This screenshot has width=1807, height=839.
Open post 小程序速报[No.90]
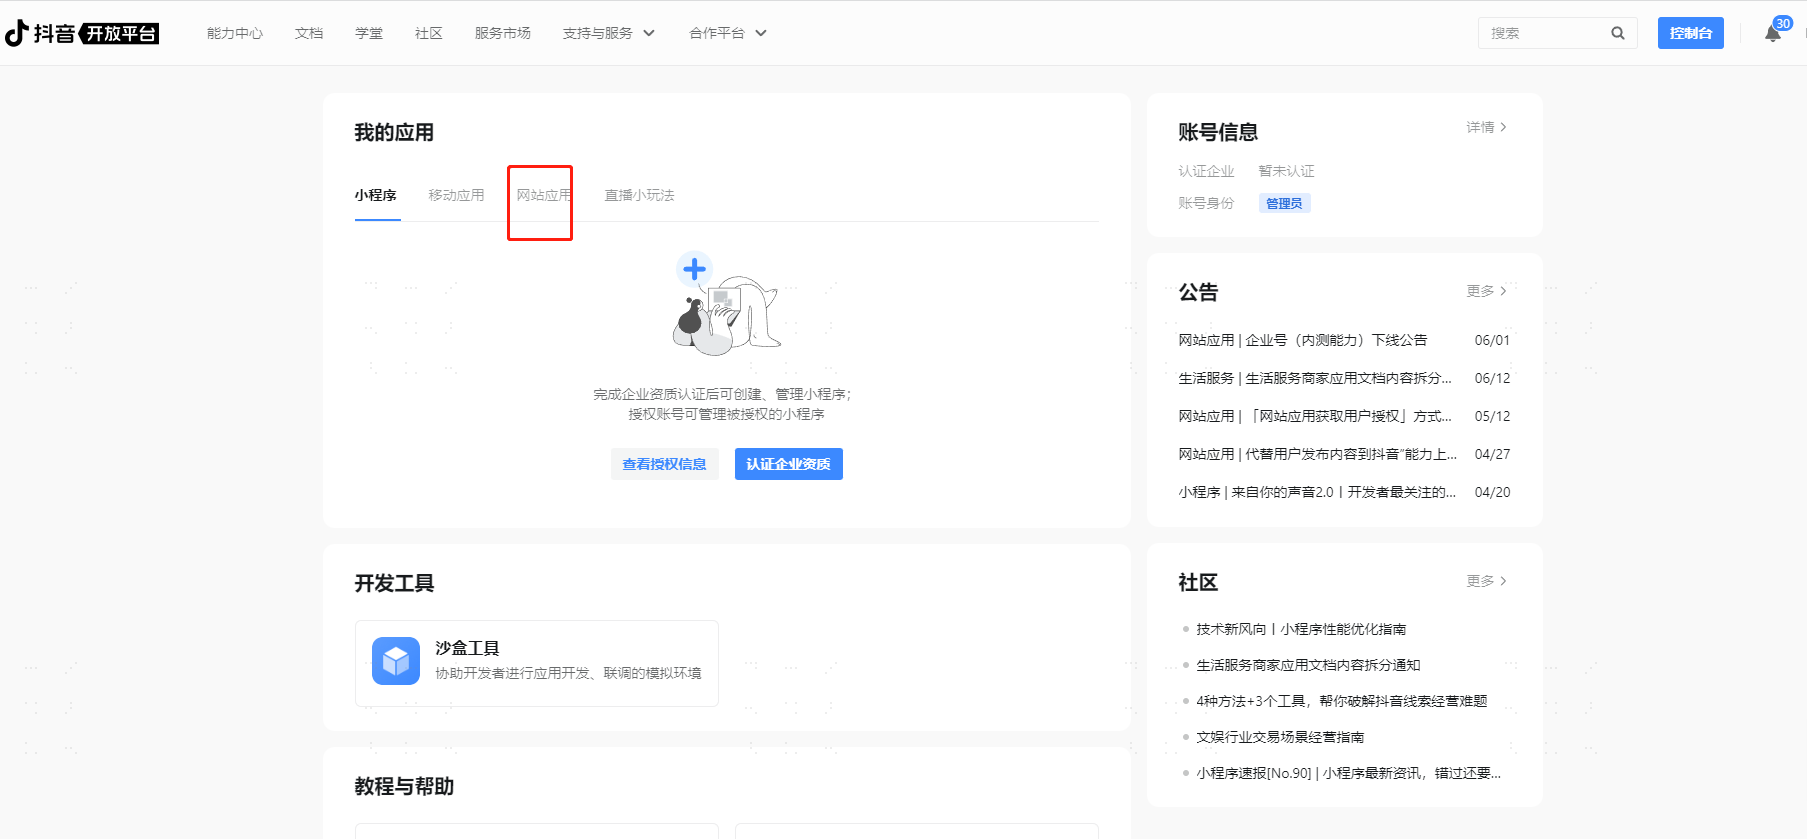tap(1348, 773)
